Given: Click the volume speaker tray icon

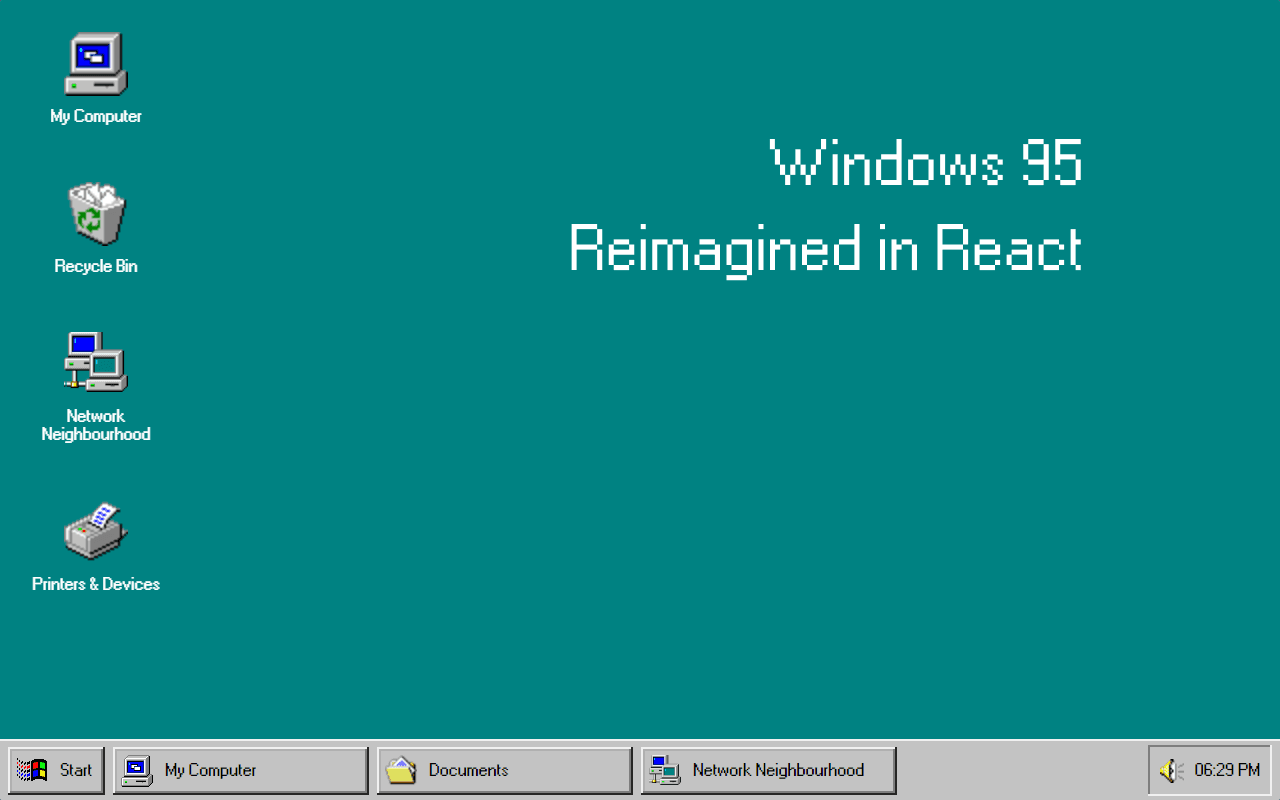Looking at the screenshot, I should click(1171, 770).
